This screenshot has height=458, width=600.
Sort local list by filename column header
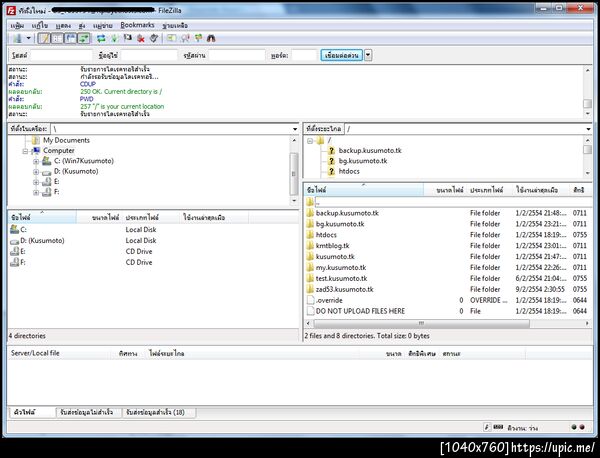tap(42, 217)
